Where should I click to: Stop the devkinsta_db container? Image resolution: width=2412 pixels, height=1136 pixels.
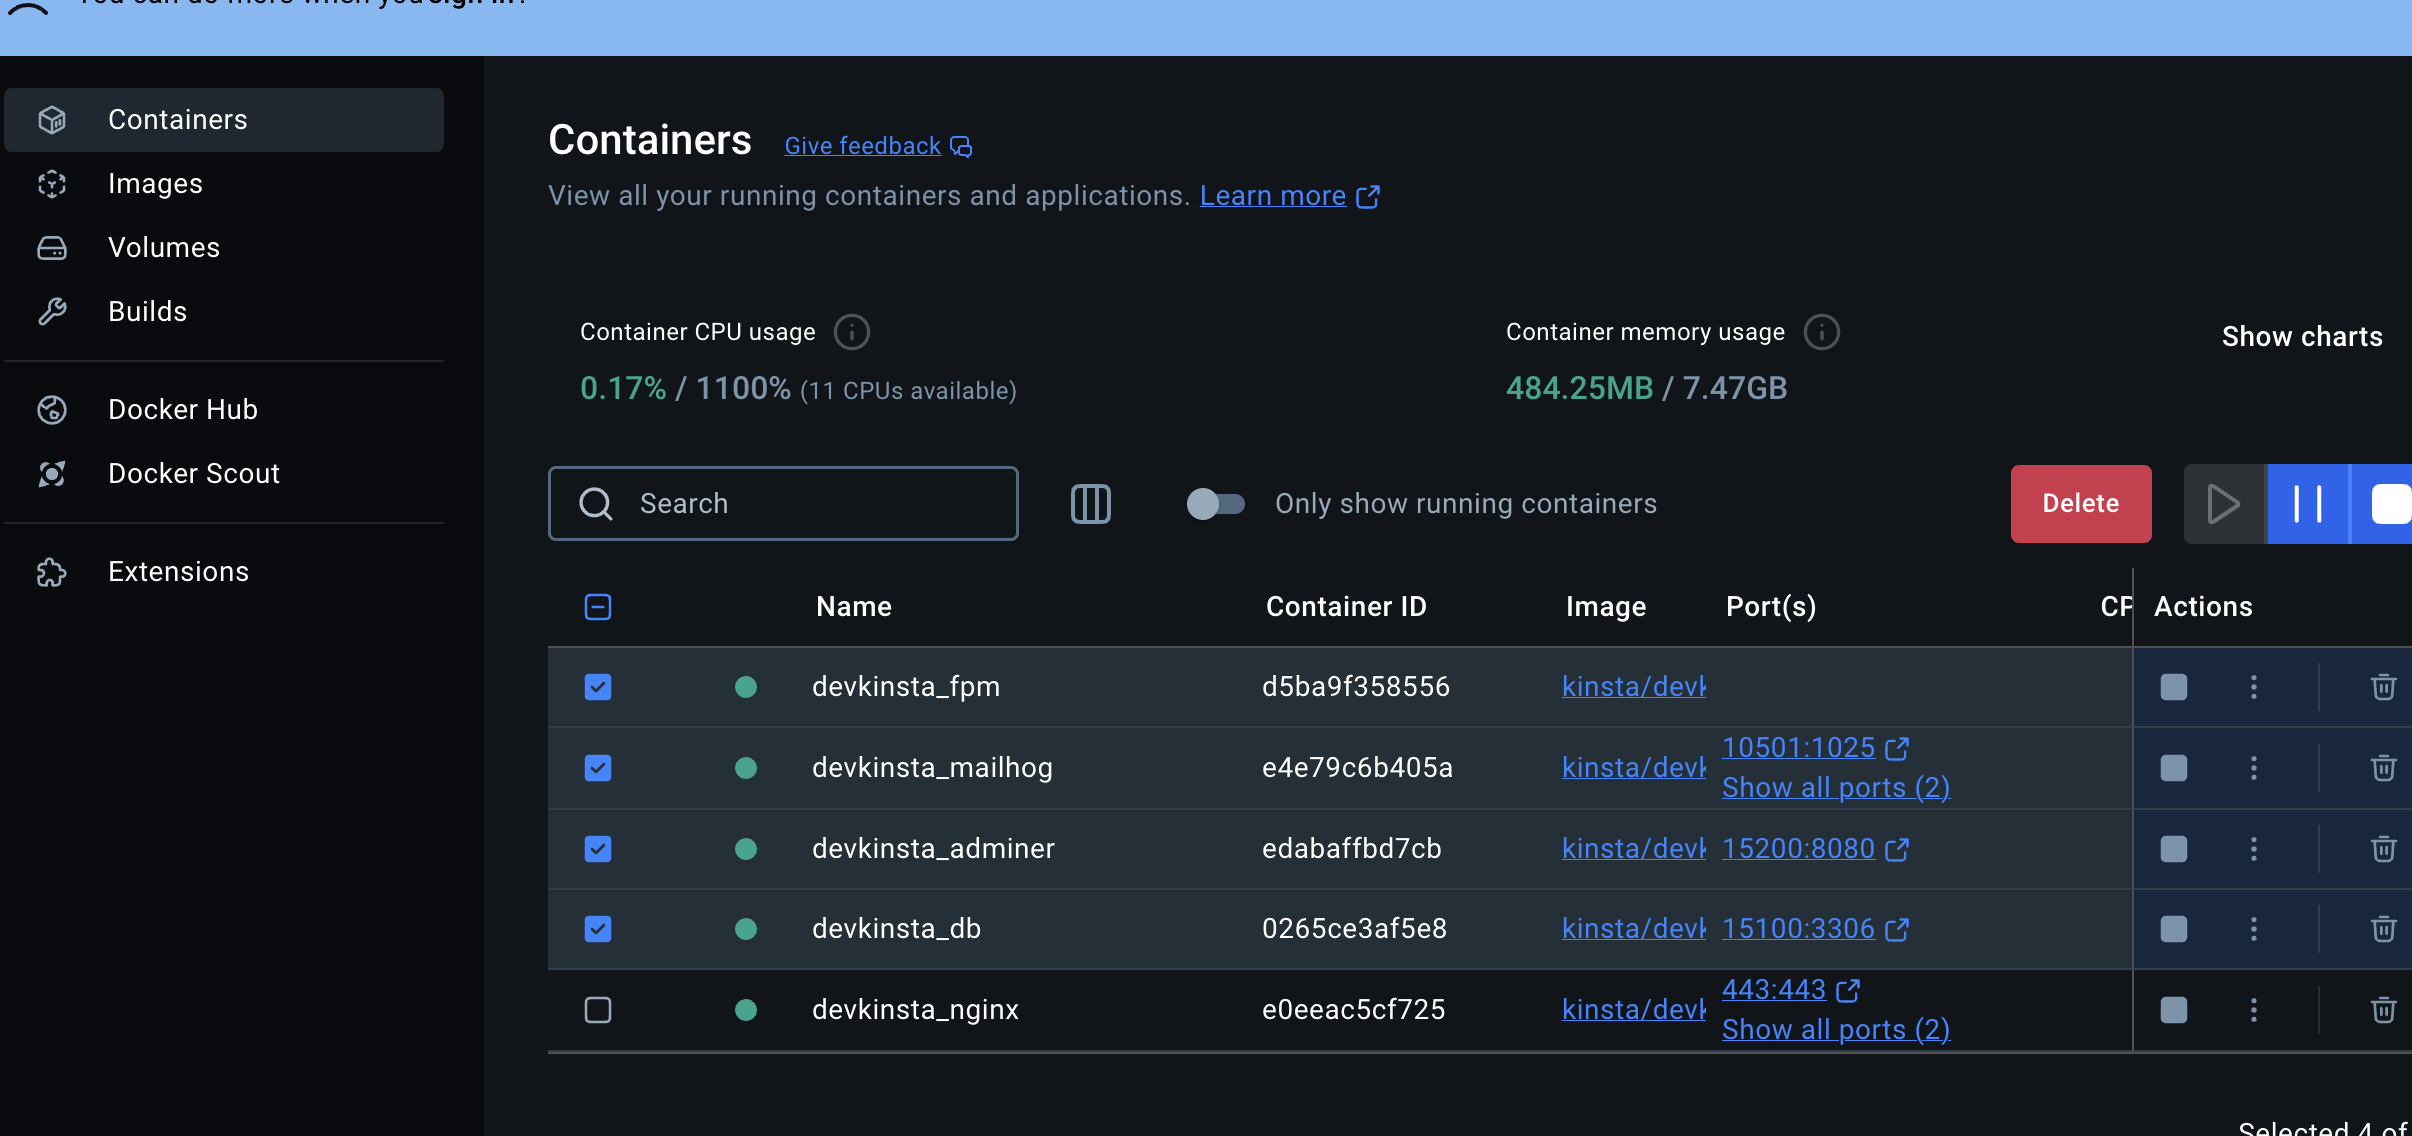click(x=2173, y=929)
